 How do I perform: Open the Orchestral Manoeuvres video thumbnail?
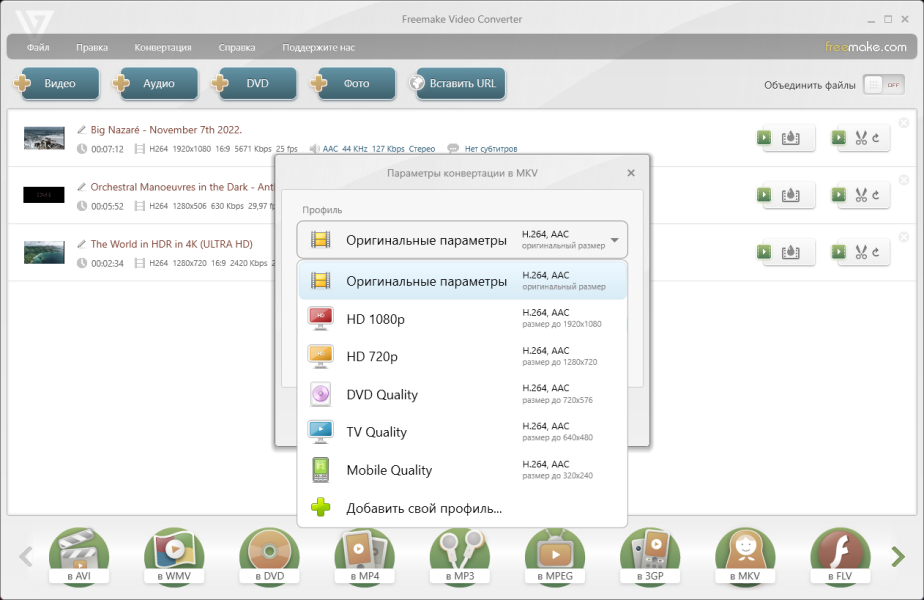point(44,194)
